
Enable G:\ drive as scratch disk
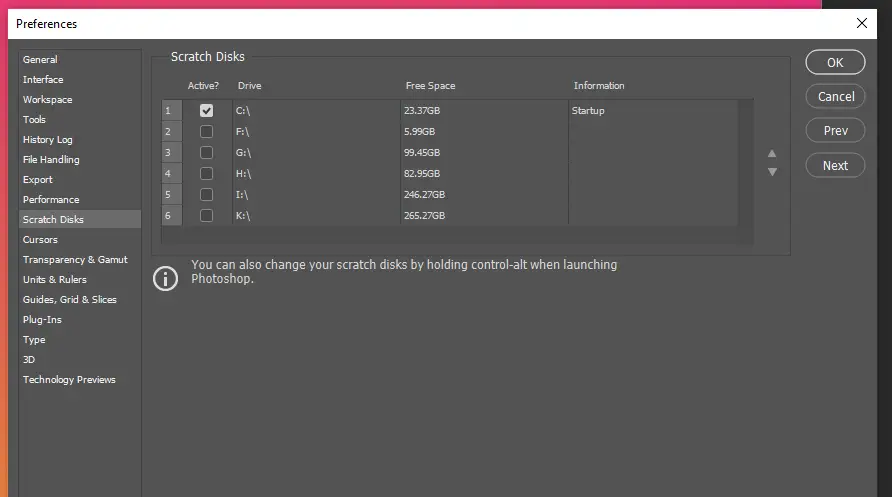207,152
